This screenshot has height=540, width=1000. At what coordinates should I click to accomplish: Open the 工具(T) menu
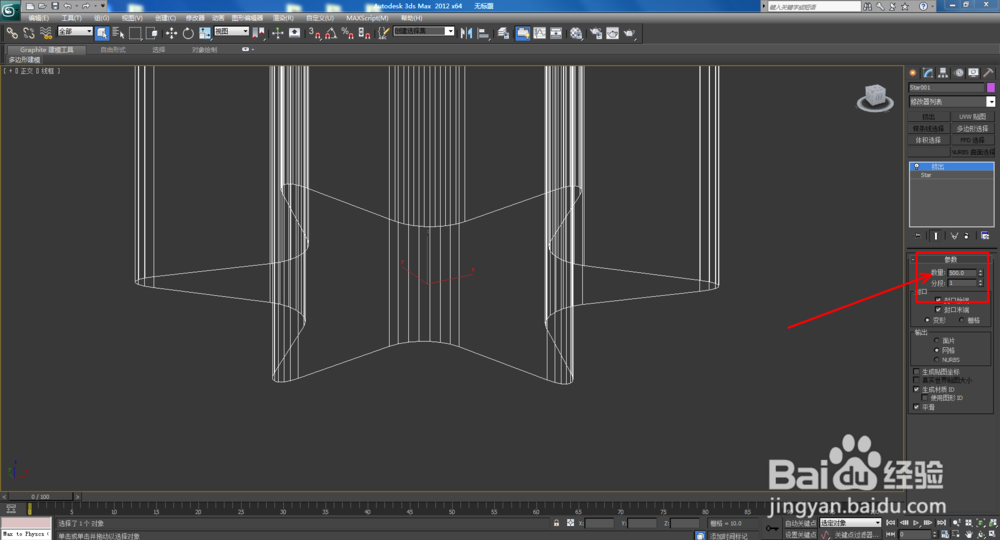tap(71, 18)
